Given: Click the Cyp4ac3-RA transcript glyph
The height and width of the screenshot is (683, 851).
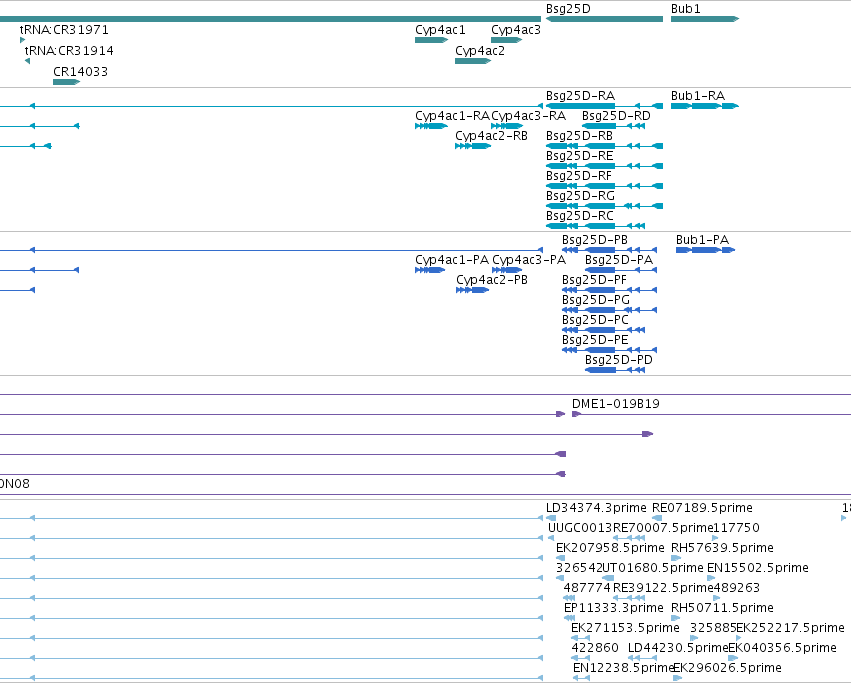Looking at the screenshot, I should pyautogui.click(x=507, y=126).
